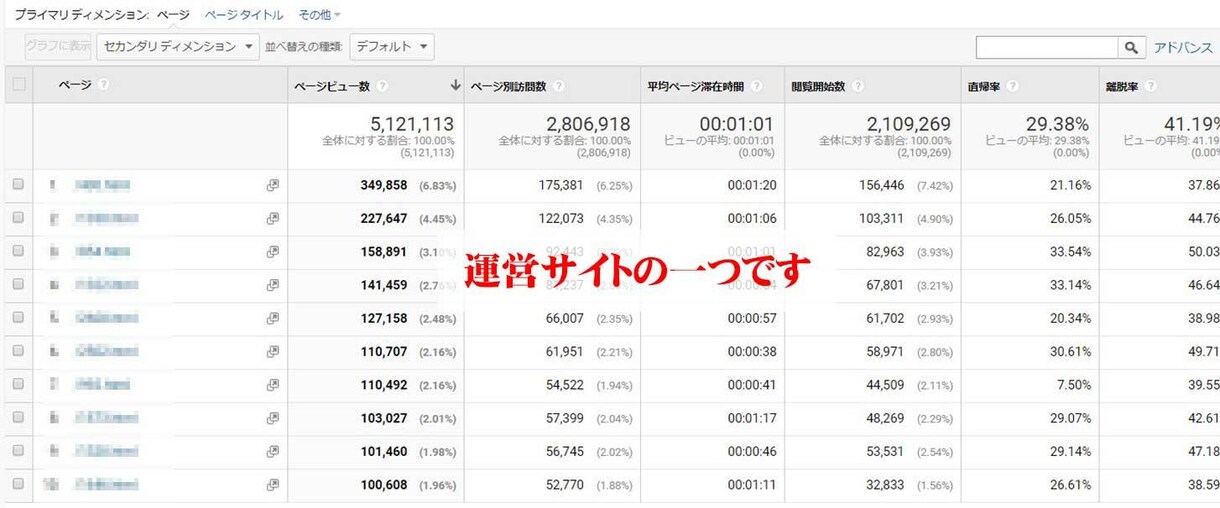Focus the table search input field
Viewport: 1220px width, 508px height.
(1047, 47)
